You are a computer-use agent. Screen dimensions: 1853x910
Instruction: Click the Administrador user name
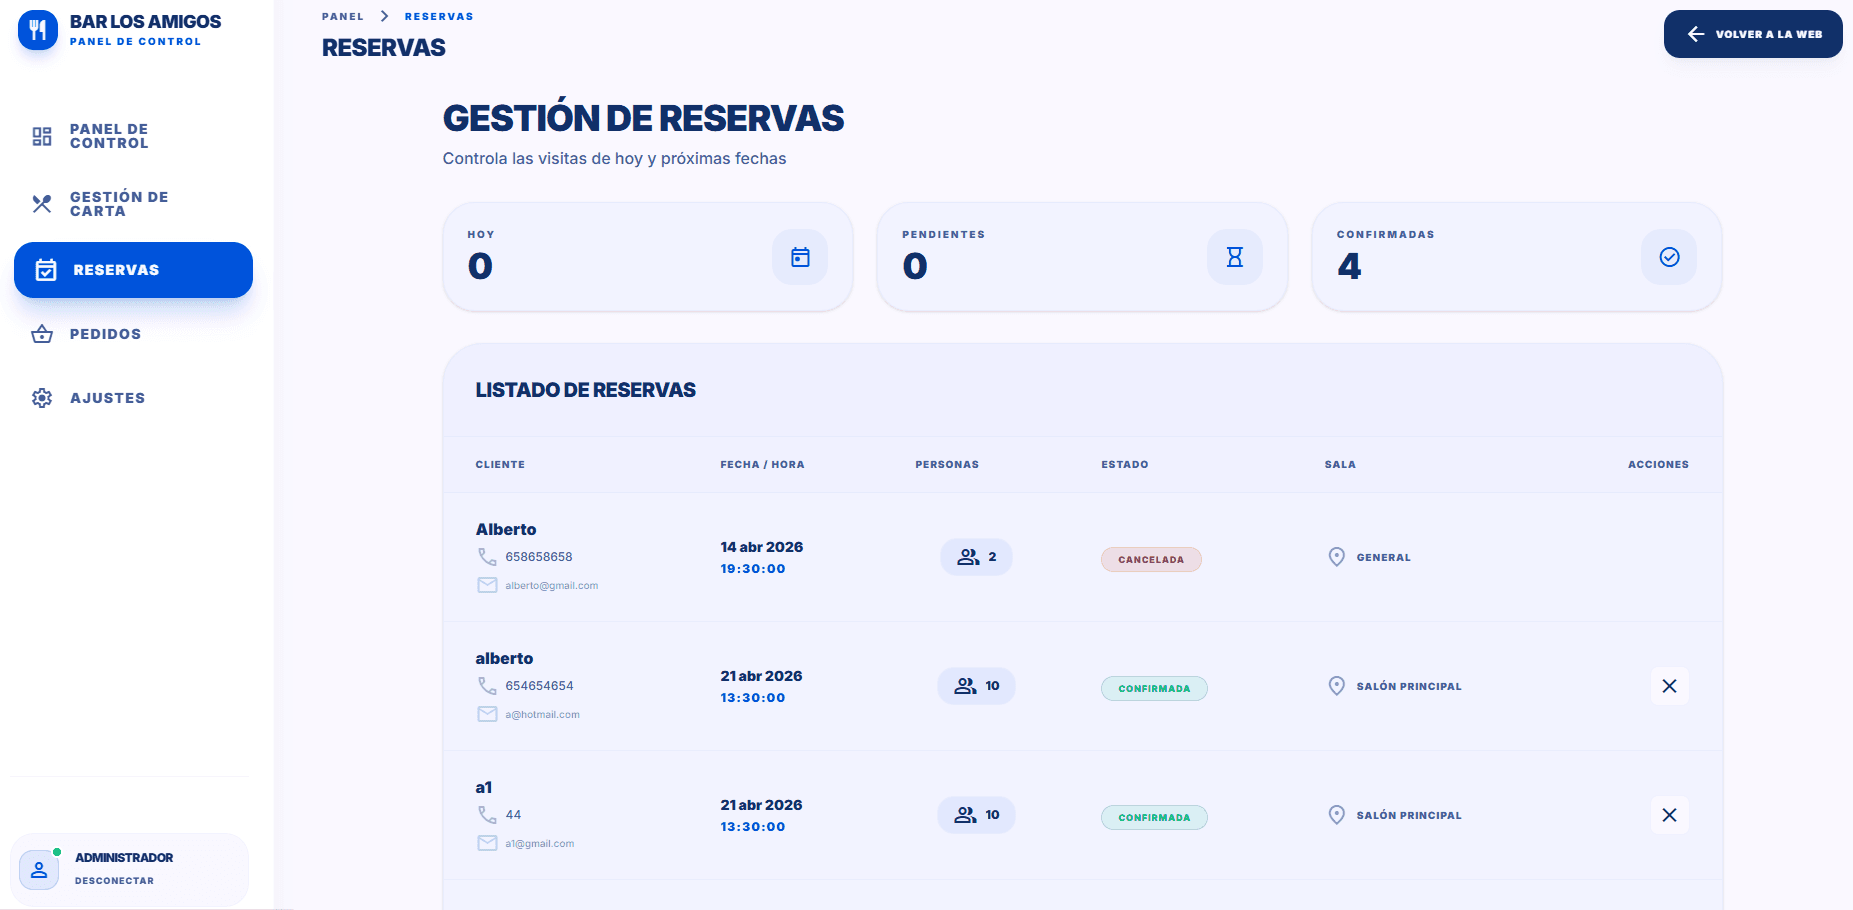[x=124, y=858]
